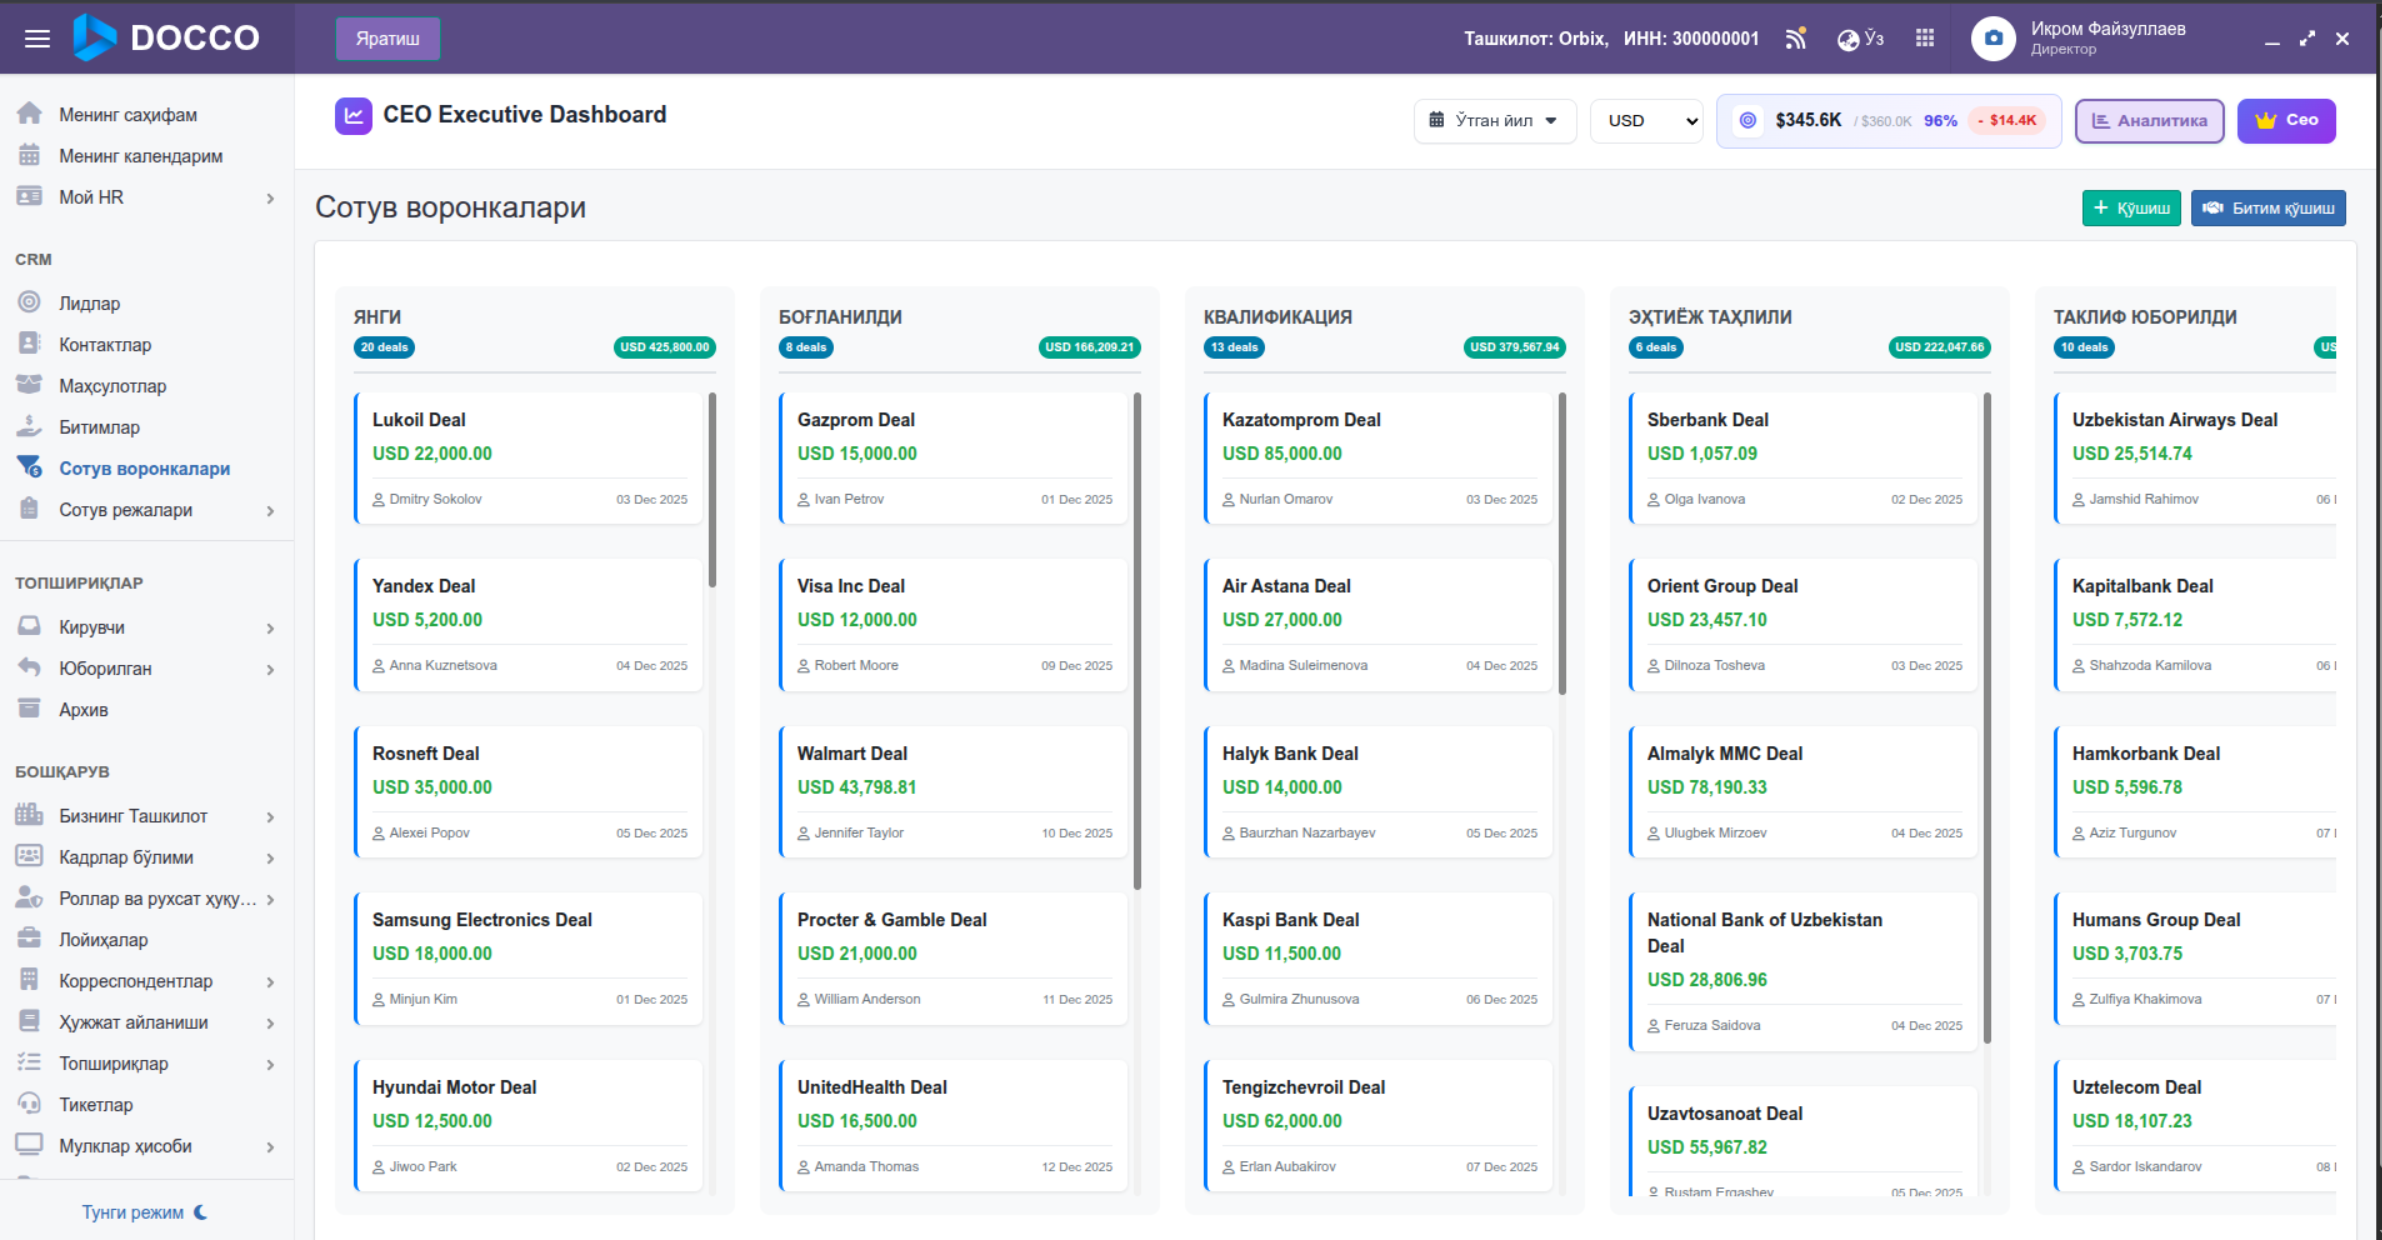The image size is (2382, 1240).
Task: Click the CEO dashboard chart icon
Action: 354,116
